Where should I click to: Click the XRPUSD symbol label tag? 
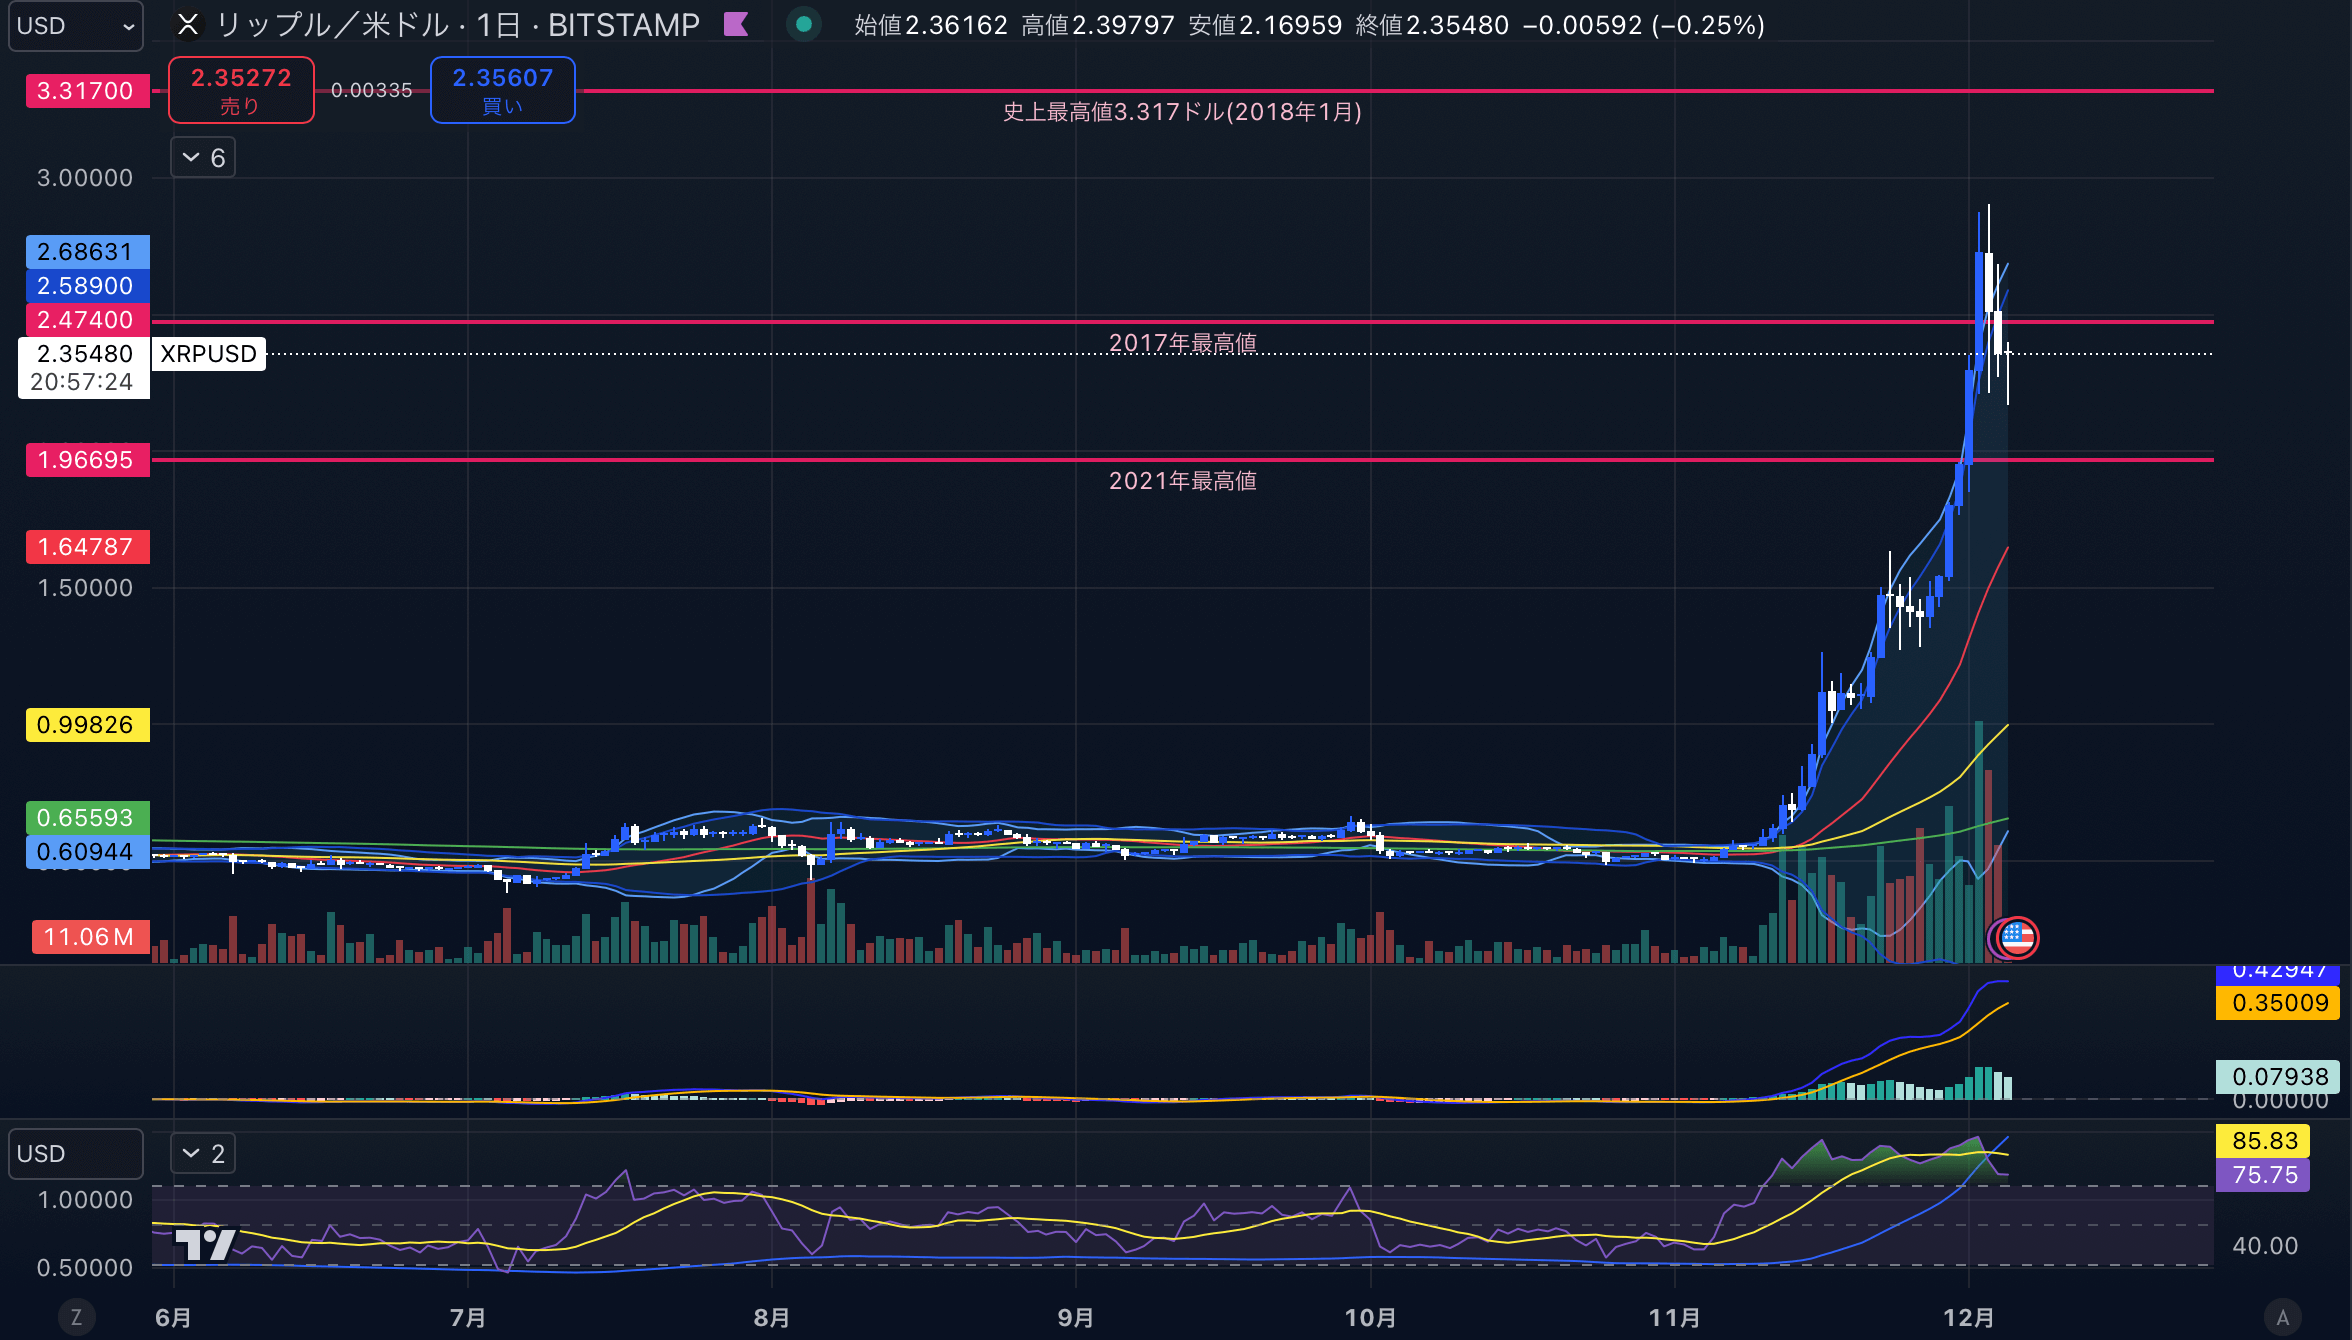pos(209,354)
